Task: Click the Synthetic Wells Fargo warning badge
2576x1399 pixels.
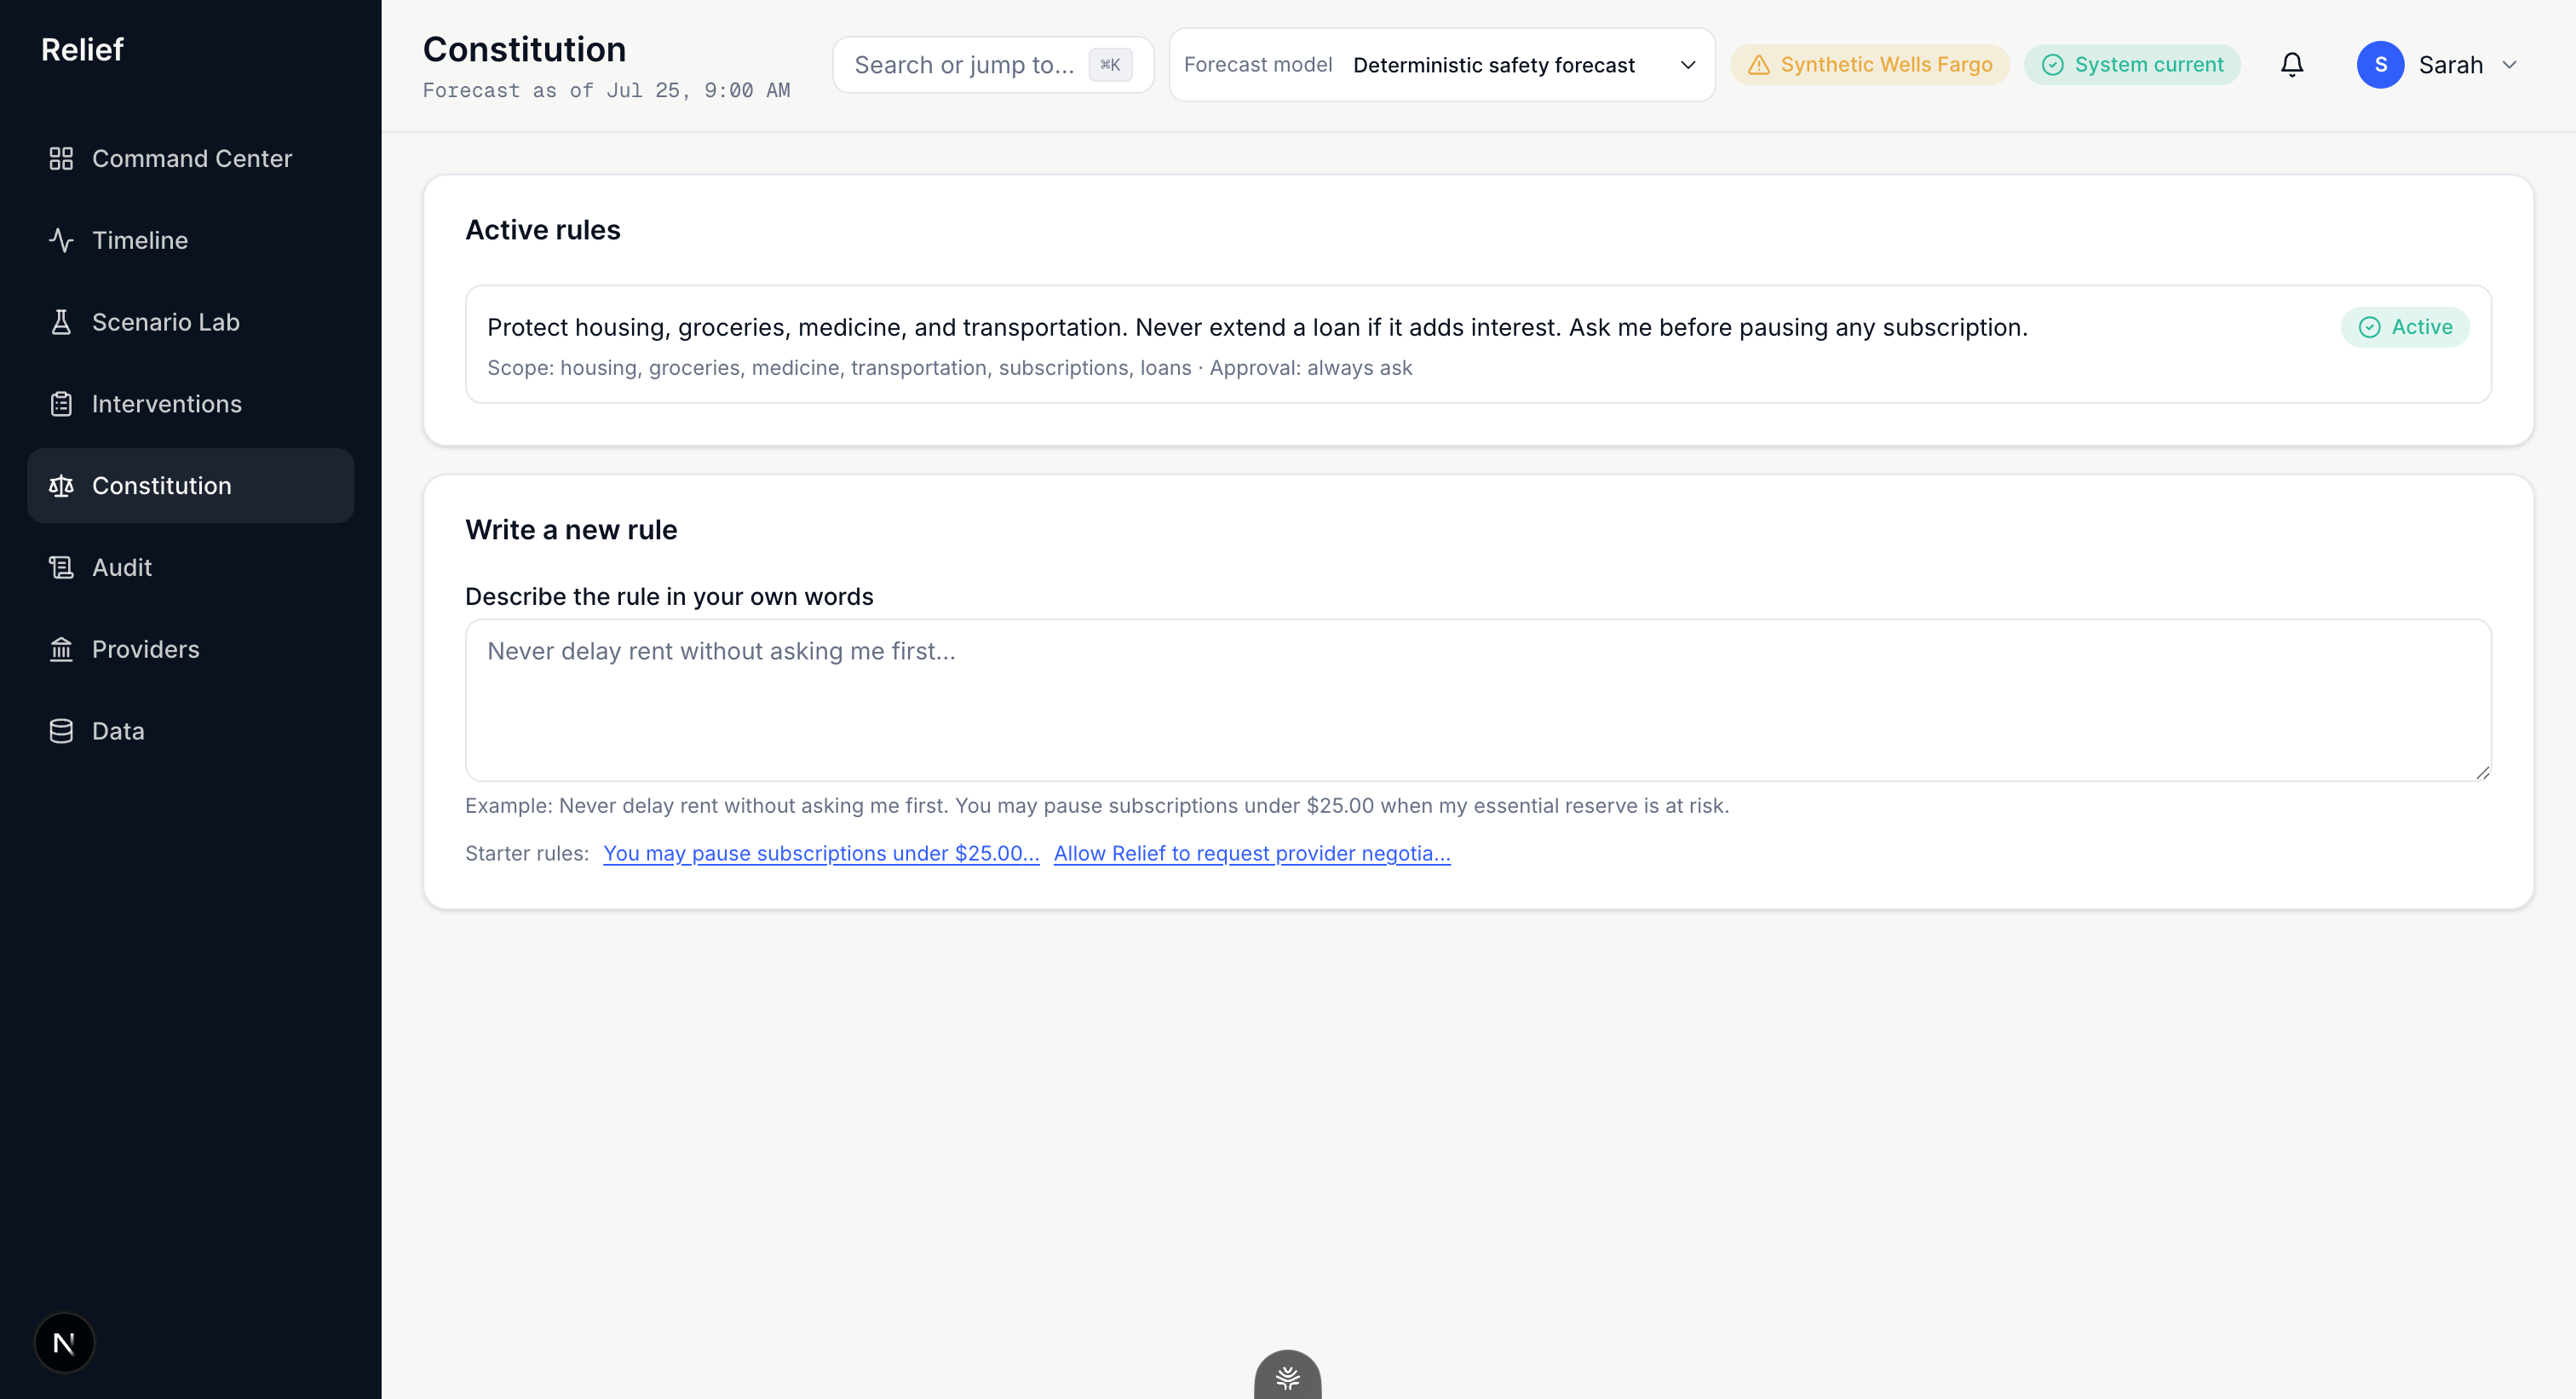Action: (1869, 65)
